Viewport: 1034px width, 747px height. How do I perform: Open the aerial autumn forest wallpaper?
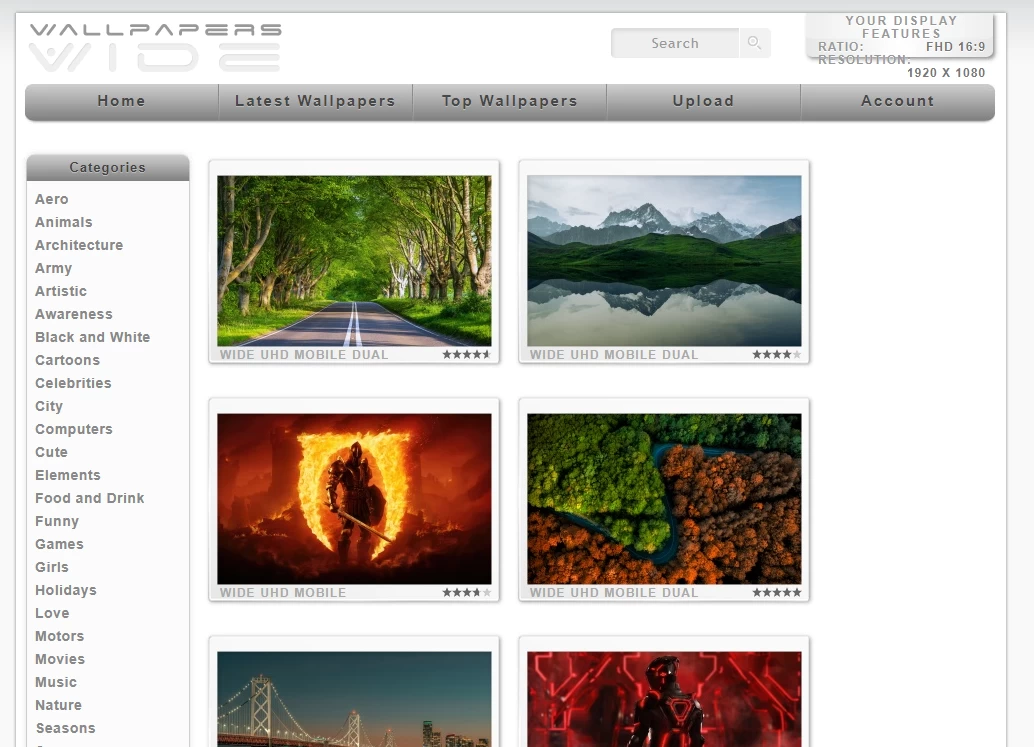point(664,499)
